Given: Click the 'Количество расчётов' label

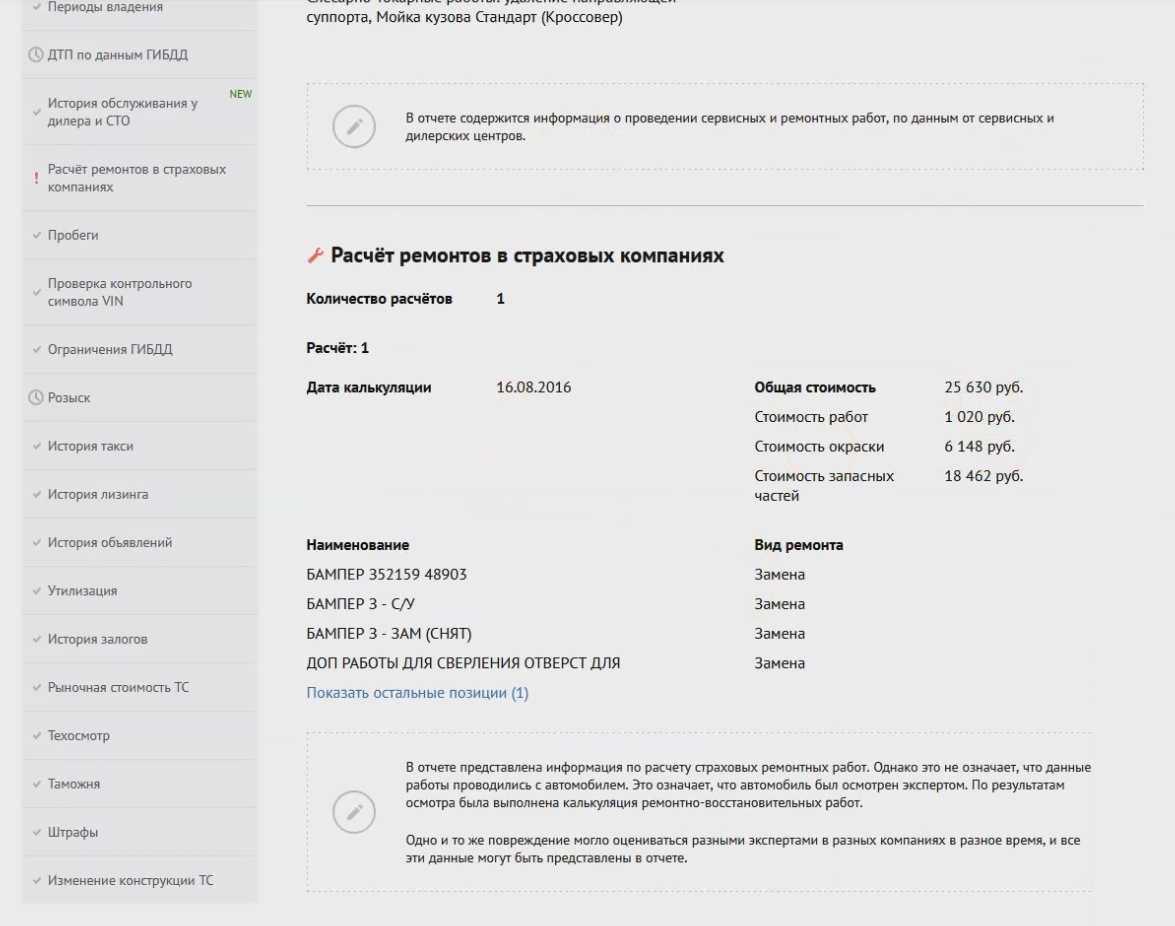Looking at the screenshot, I should (x=379, y=299).
